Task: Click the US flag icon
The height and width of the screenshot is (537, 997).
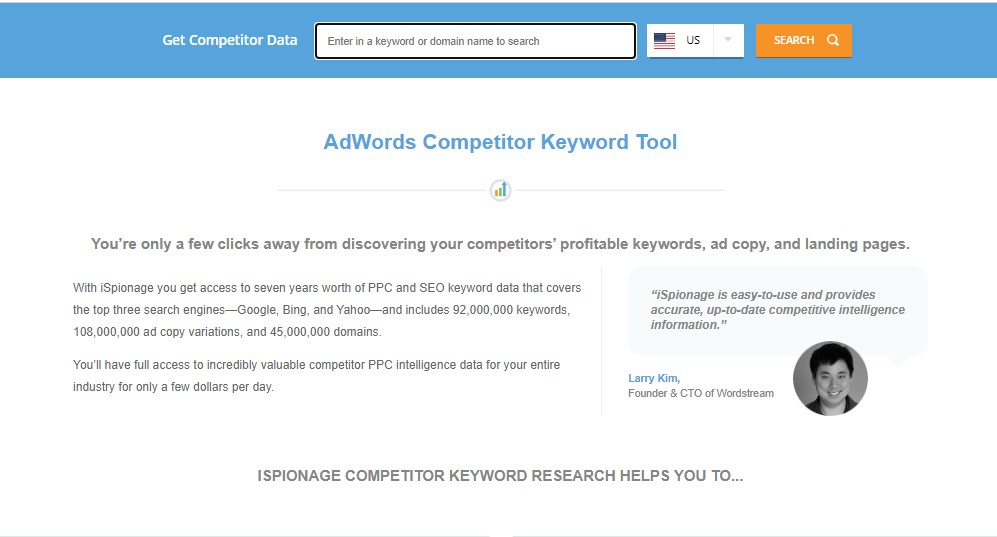Action: (x=664, y=41)
